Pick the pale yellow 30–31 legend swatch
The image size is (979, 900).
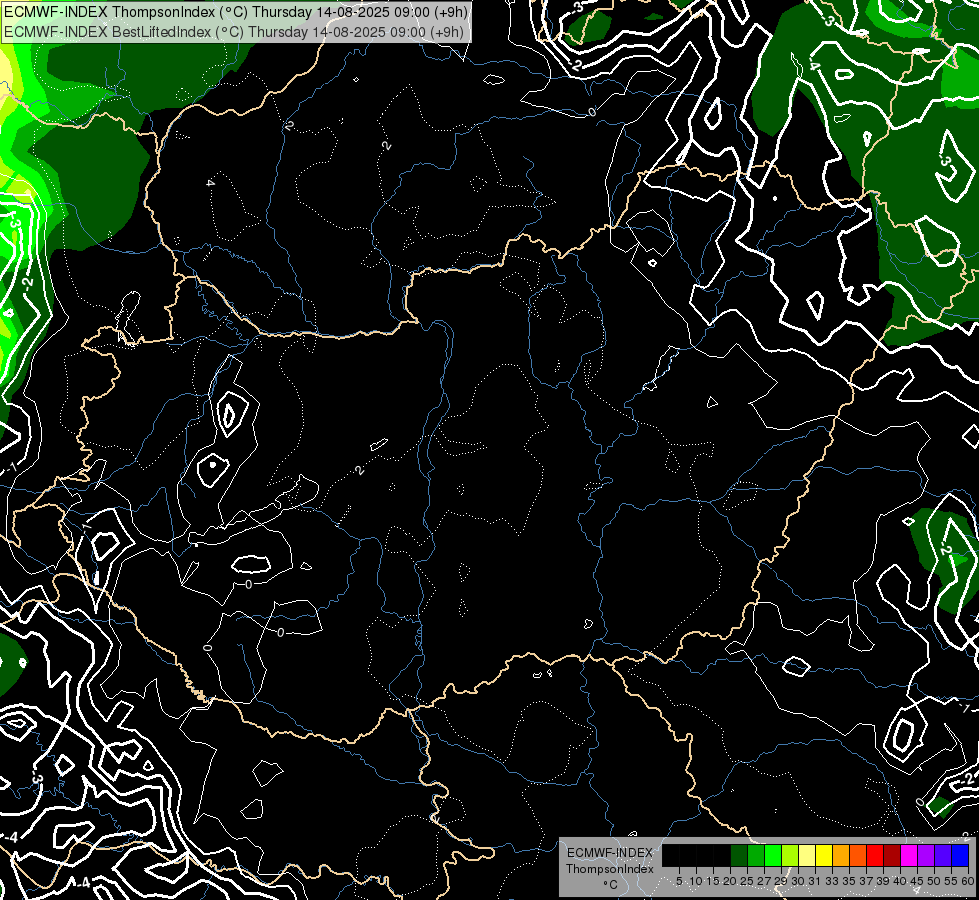pos(807,855)
